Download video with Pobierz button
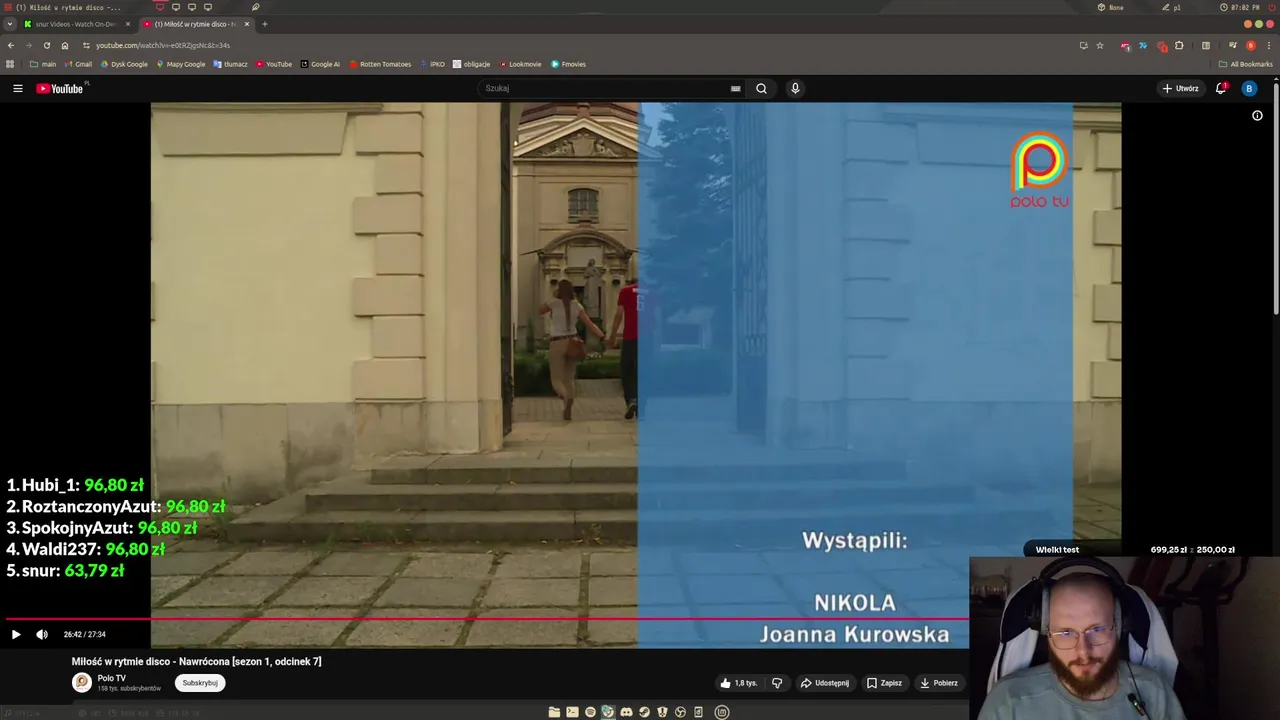 tap(939, 683)
